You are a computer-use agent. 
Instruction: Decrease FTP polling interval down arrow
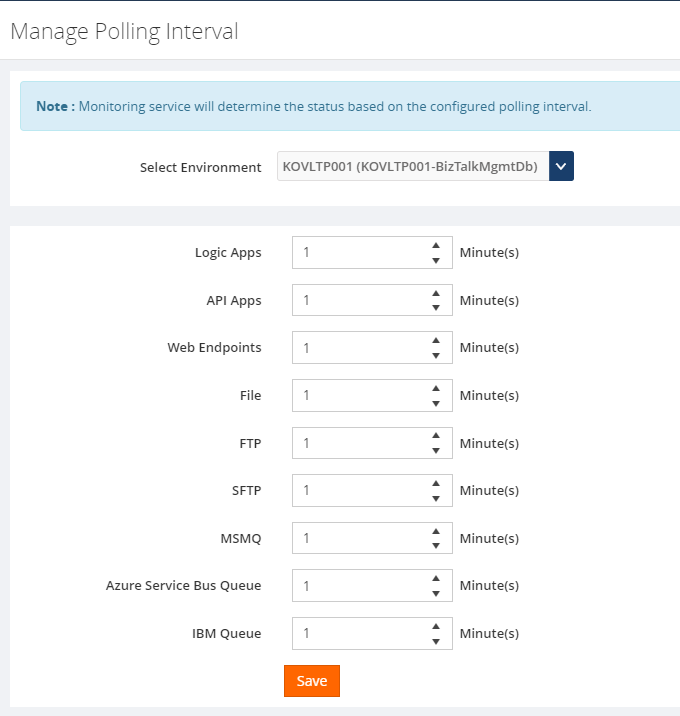[x=436, y=451]
